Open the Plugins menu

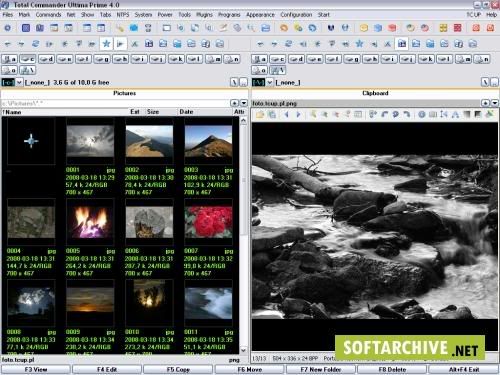coord(204,15)
